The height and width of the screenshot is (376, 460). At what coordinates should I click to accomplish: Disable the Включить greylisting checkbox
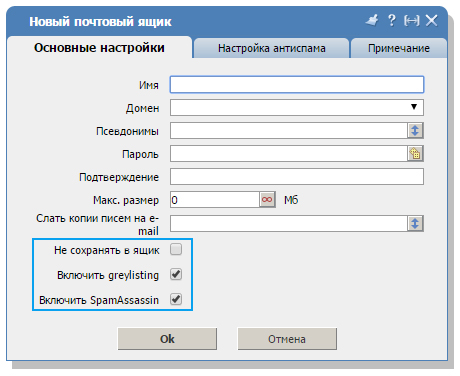tap(176, 274)
